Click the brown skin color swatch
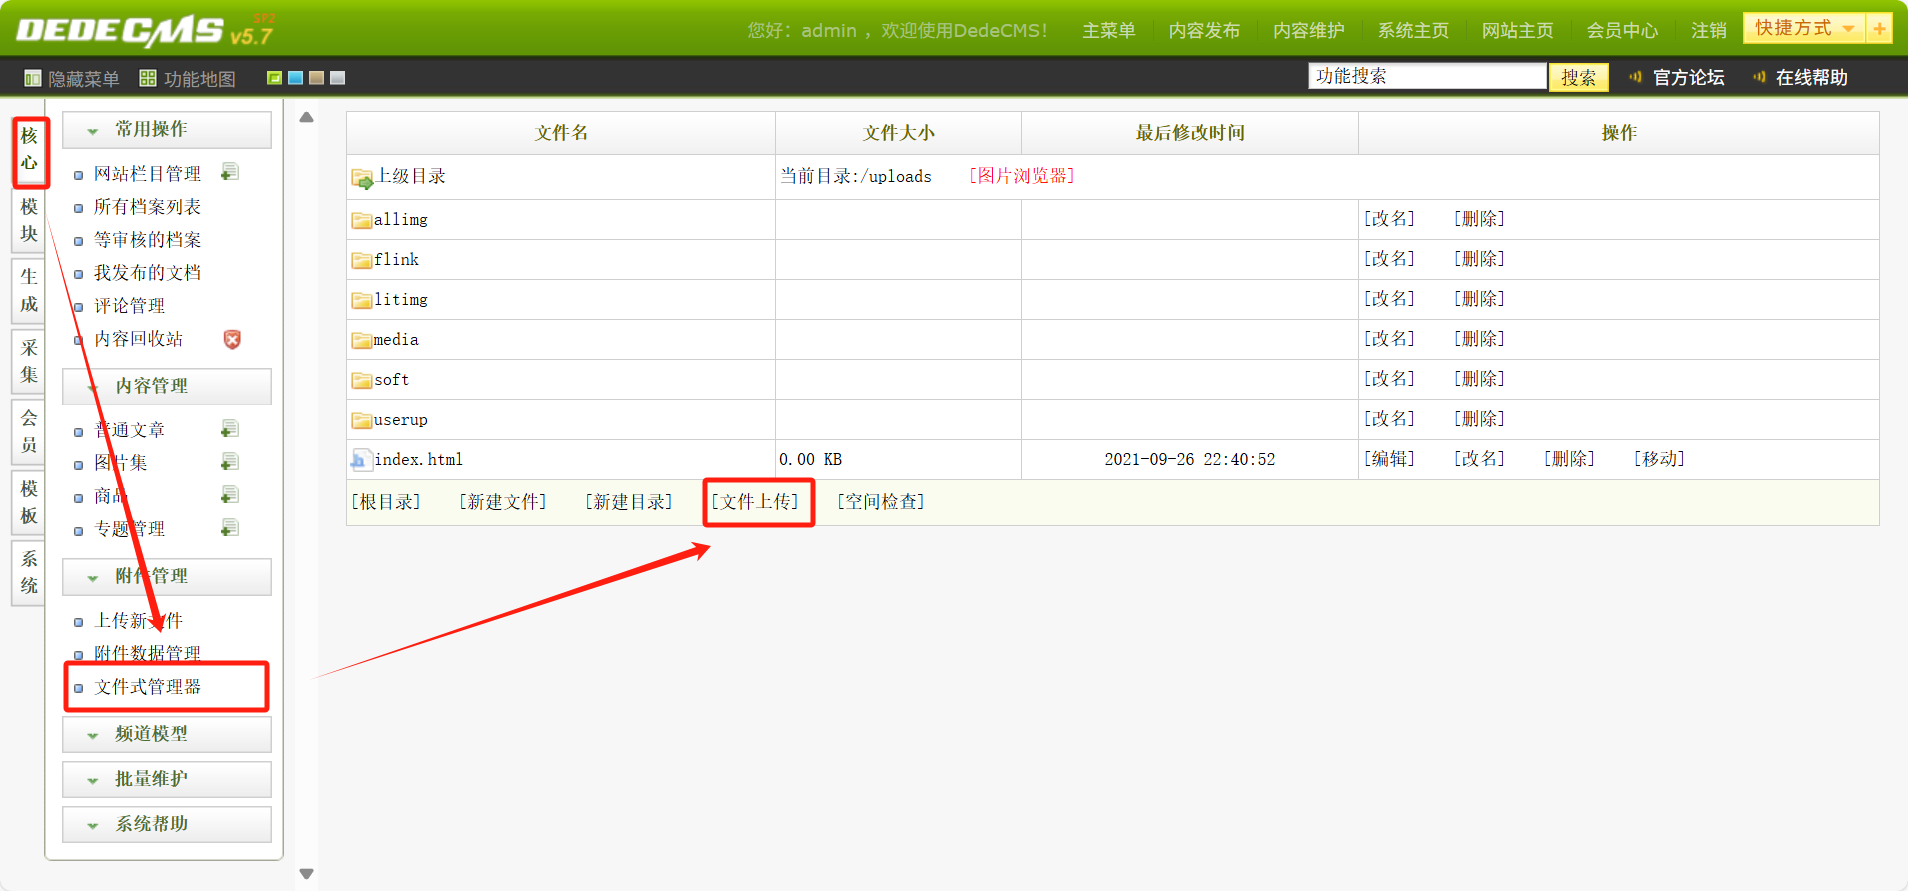Image resolution: width=1908 pixels, height=891 pixels. point(316,78)
